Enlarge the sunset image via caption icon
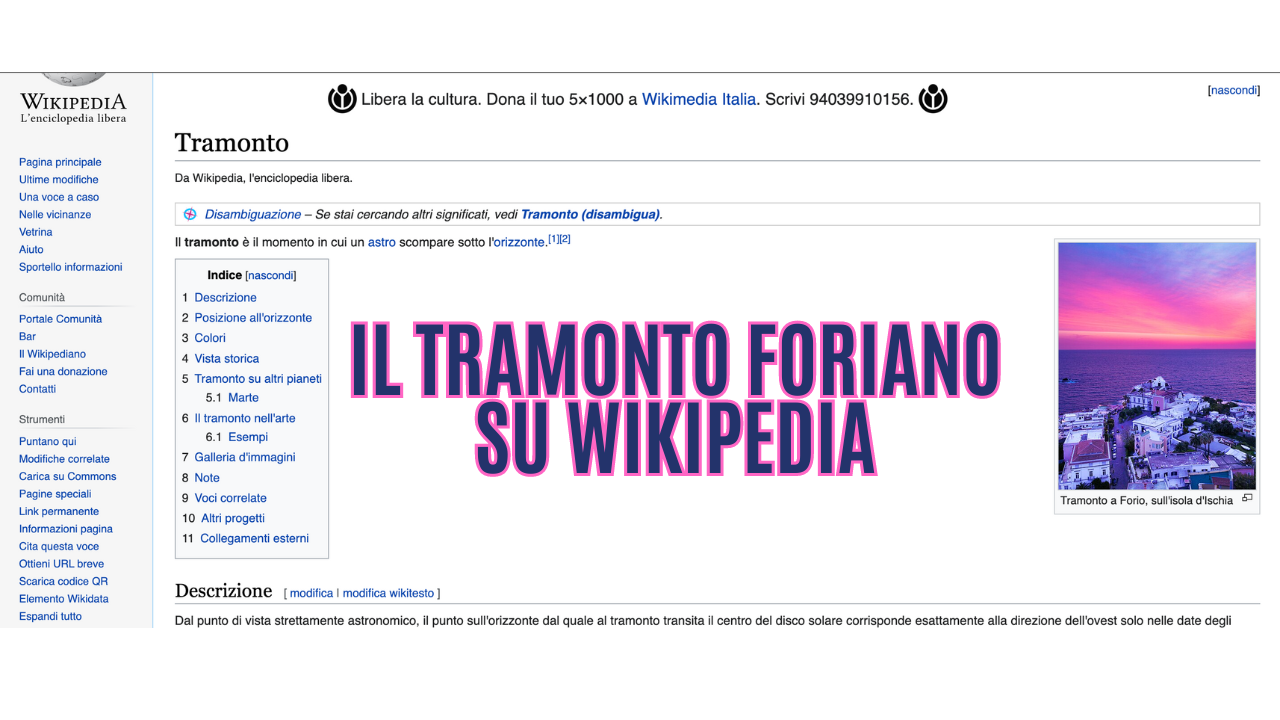 pos(1247,498)
